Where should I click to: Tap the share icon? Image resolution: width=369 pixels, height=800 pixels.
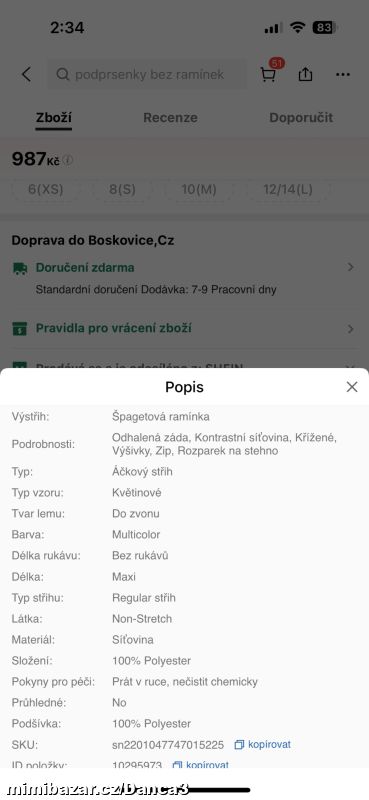tap(305, 74)
